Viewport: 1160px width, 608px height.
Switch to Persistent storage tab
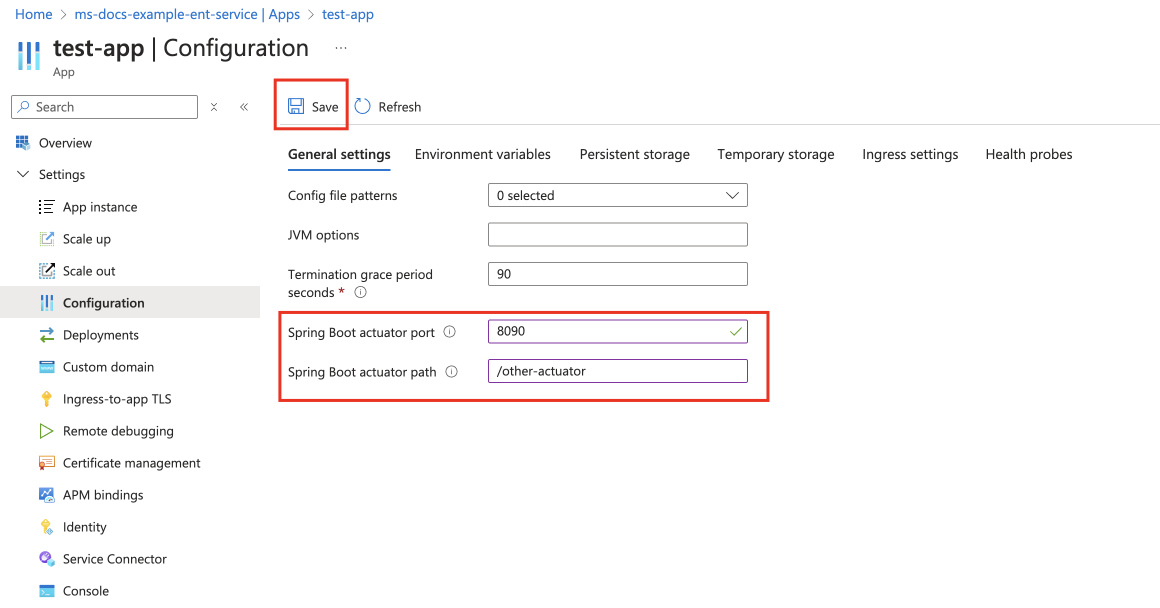coord(634,155)
